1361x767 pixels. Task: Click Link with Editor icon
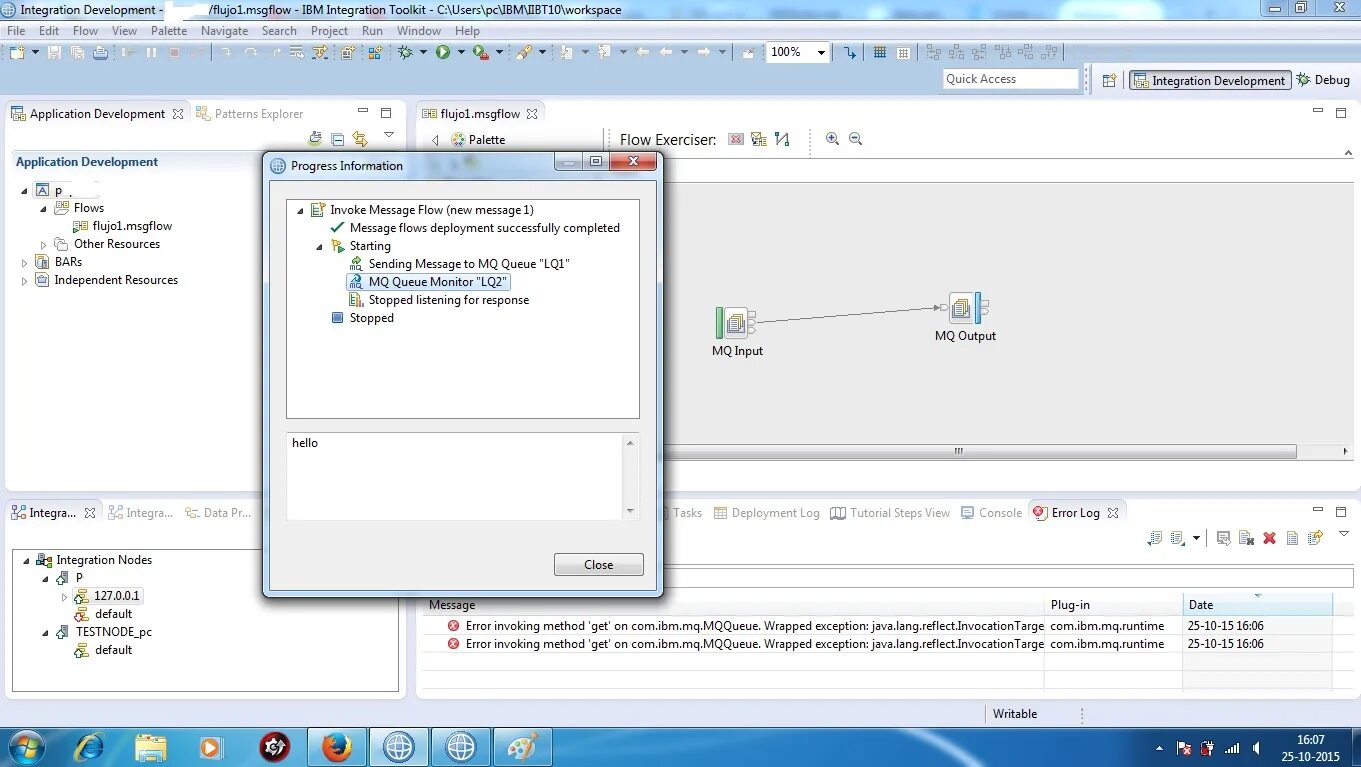point(360,139)
